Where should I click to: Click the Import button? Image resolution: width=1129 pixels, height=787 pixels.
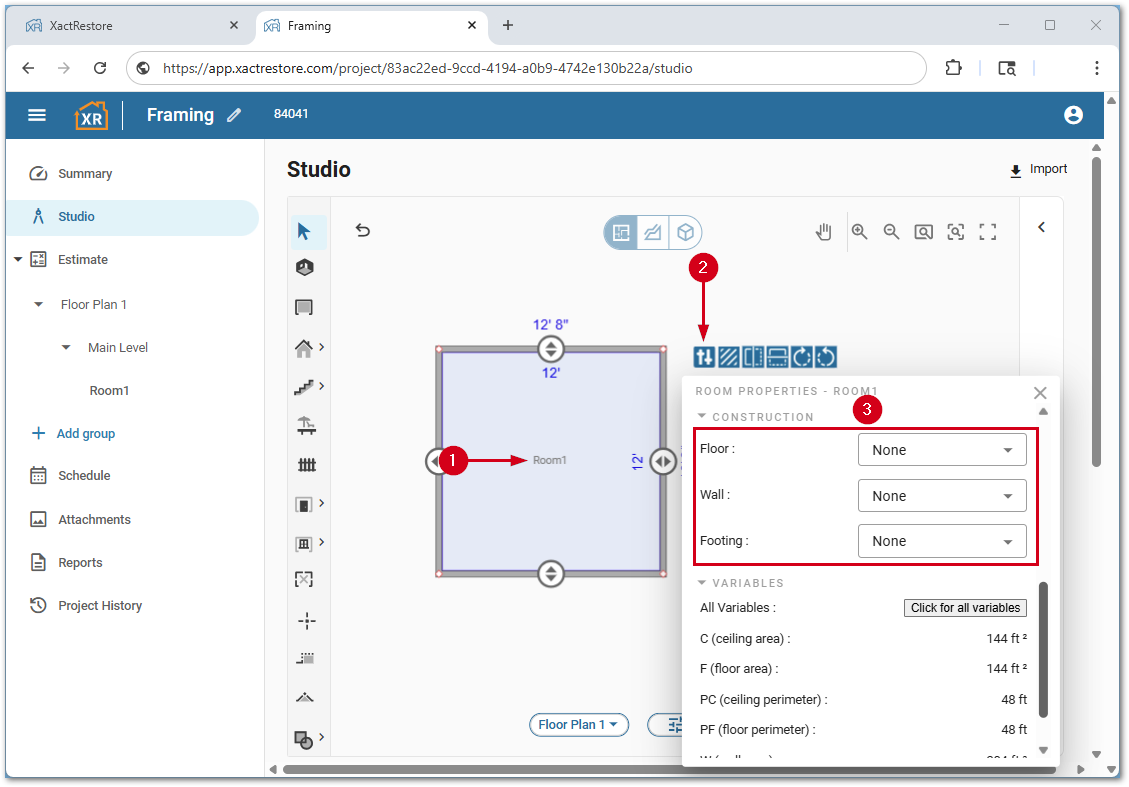point(1038,170)
